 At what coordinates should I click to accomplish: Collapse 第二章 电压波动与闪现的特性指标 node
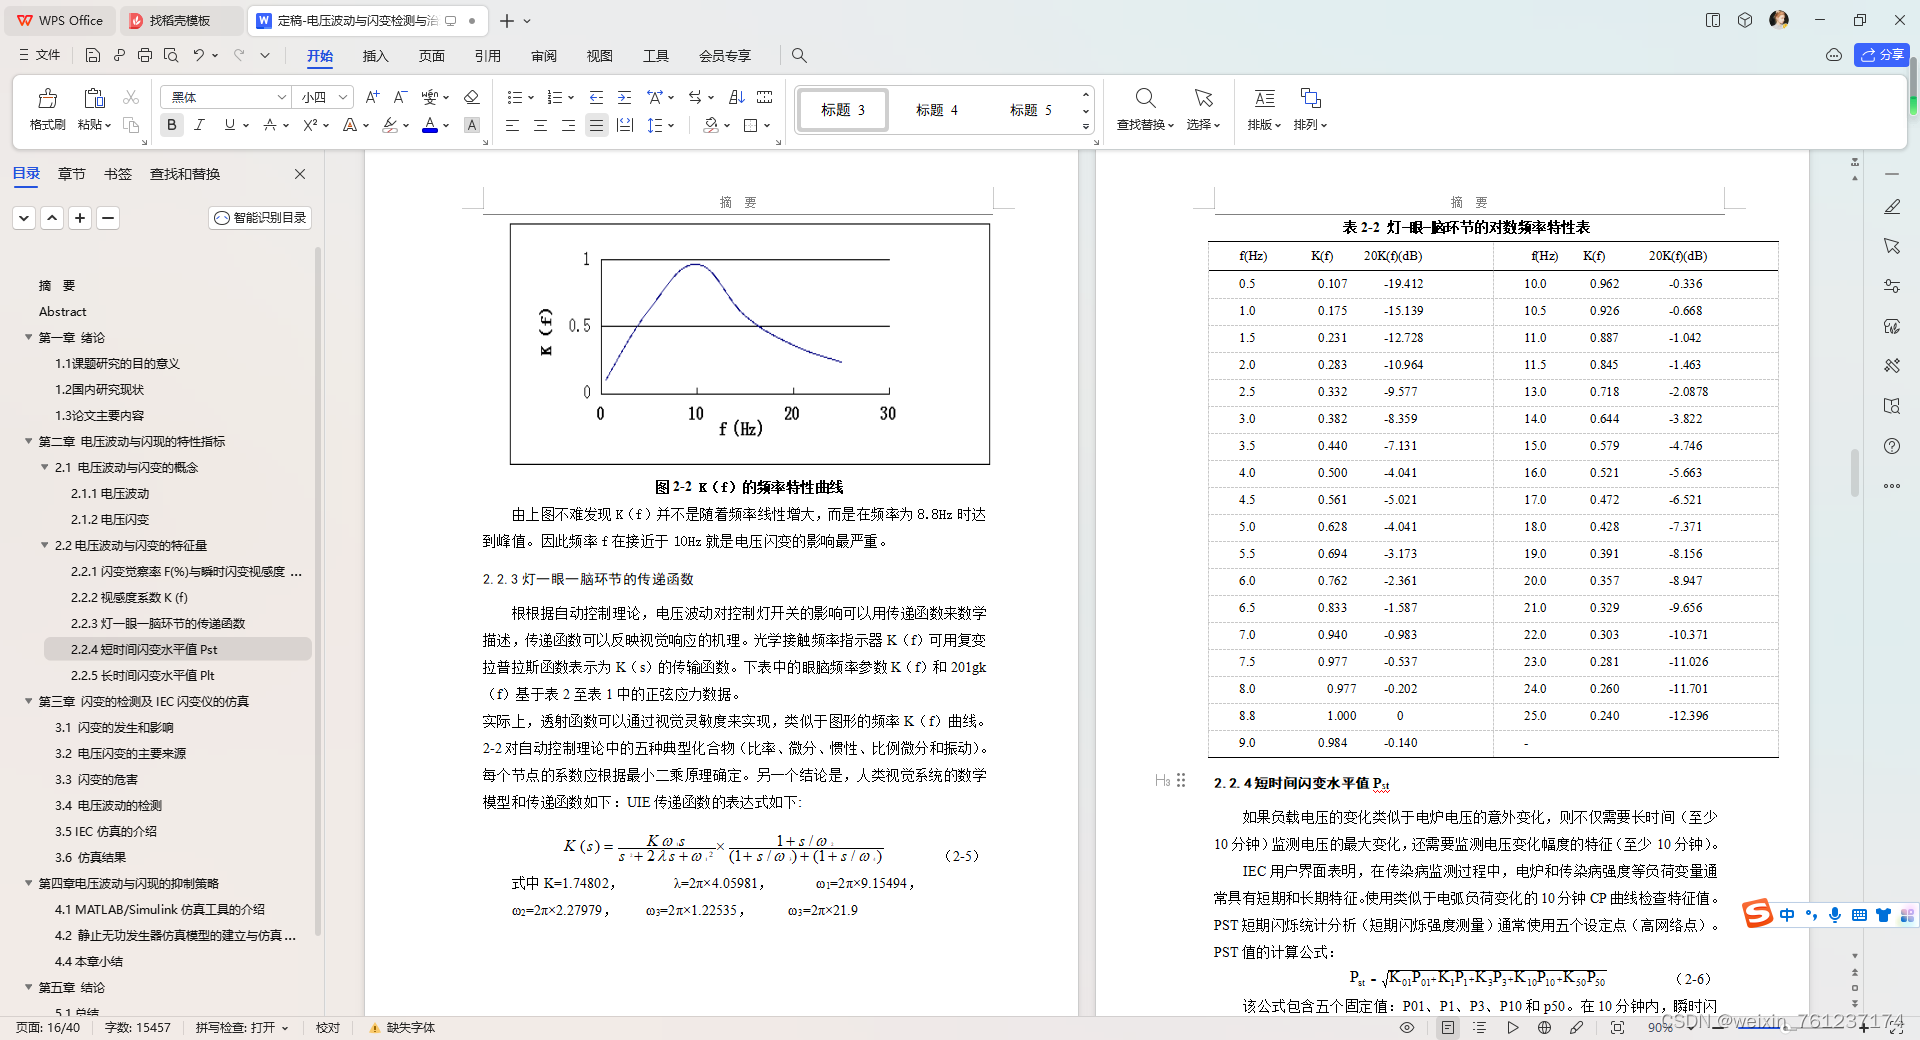[28, 441]
